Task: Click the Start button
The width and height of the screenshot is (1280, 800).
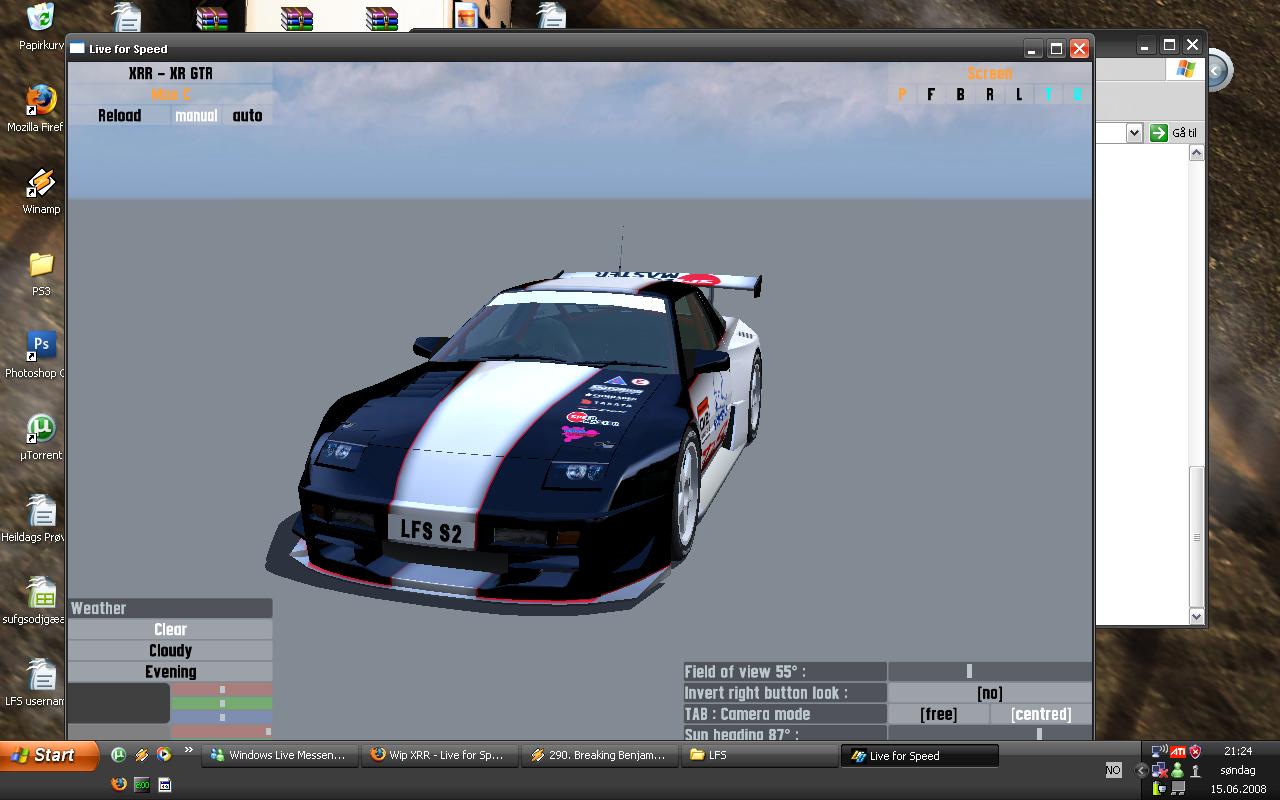Action: [50, 755]
